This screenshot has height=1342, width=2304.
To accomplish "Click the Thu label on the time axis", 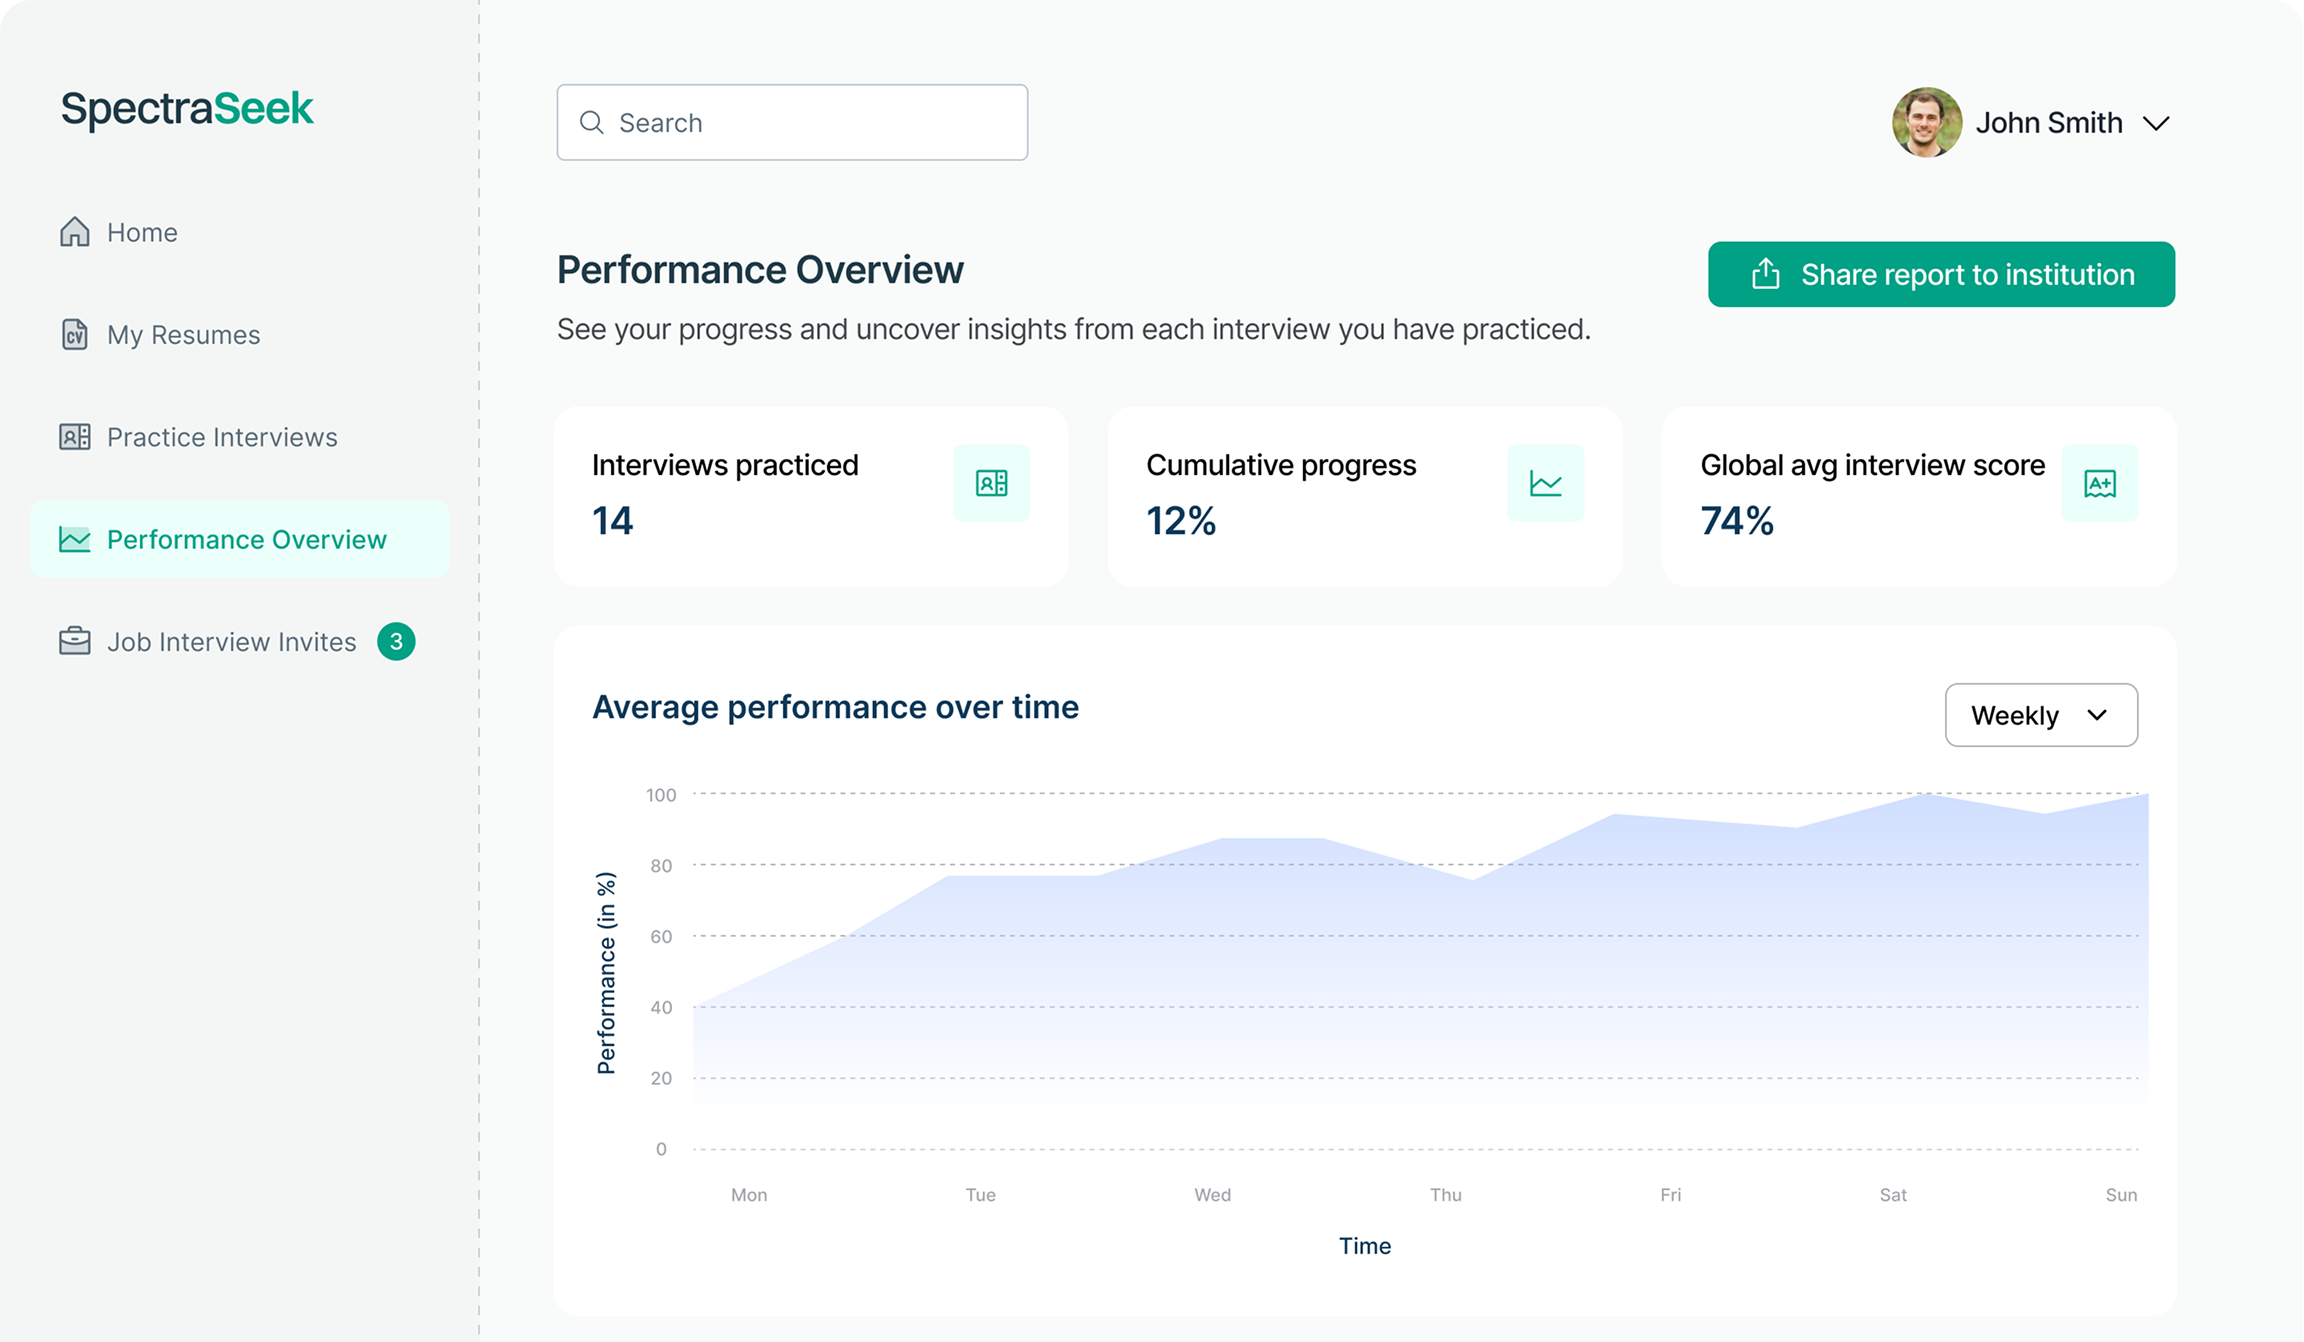I will coord(1445,1195).
